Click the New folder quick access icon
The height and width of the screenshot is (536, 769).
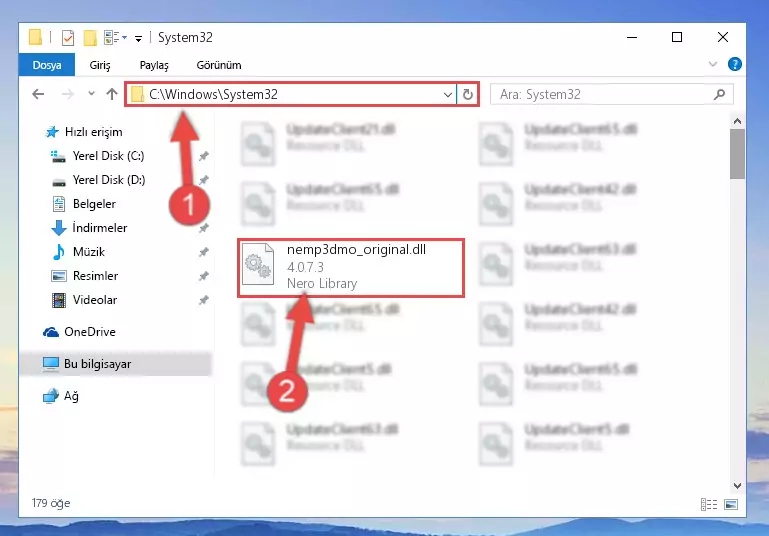[90, 38]
